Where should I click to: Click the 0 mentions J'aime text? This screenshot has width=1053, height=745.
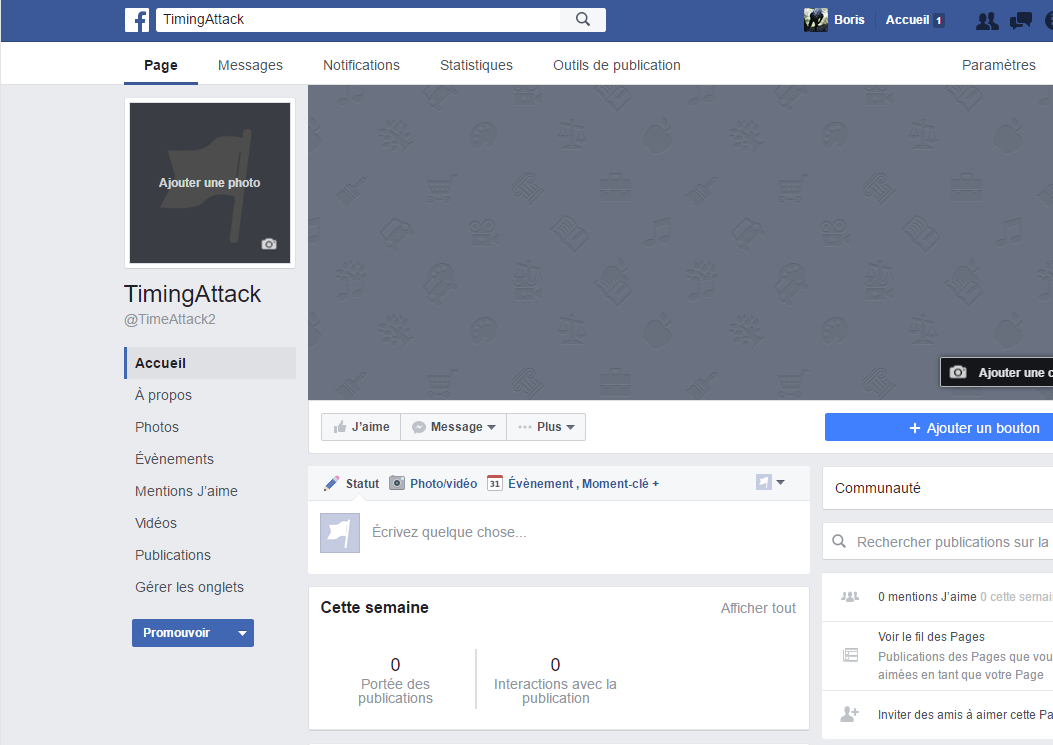tap(927, 597)
